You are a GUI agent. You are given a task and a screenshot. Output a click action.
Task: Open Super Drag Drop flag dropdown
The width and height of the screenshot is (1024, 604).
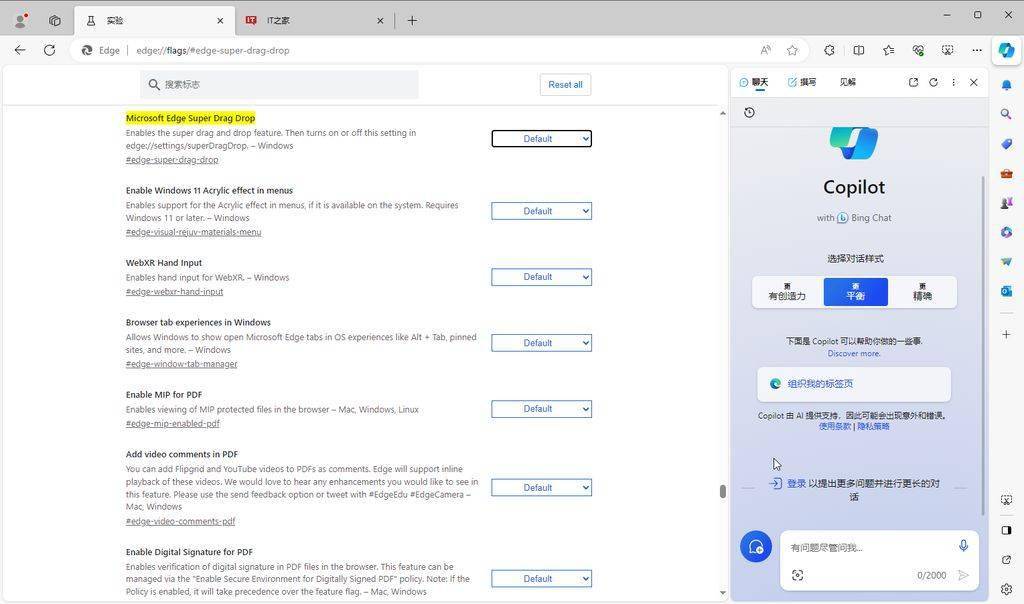click(x=541, y=139)
